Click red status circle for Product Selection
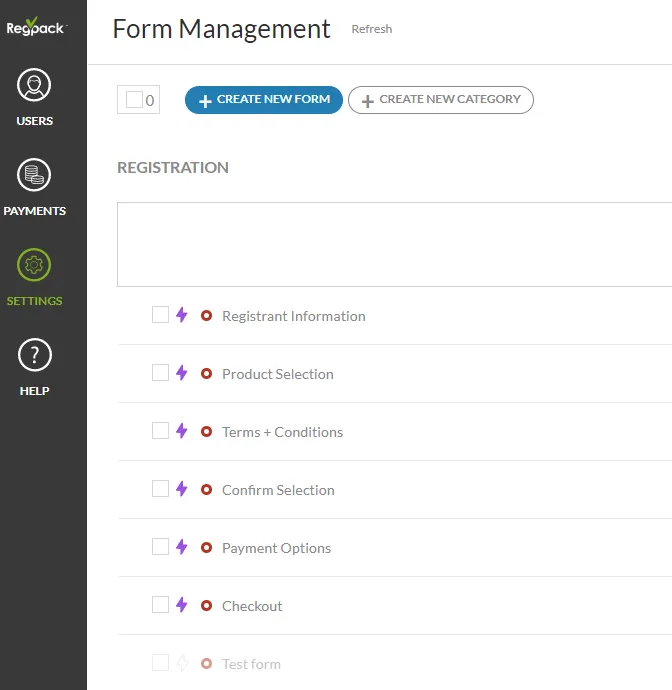The image size is (672, 690). click(x=206, y=374)
